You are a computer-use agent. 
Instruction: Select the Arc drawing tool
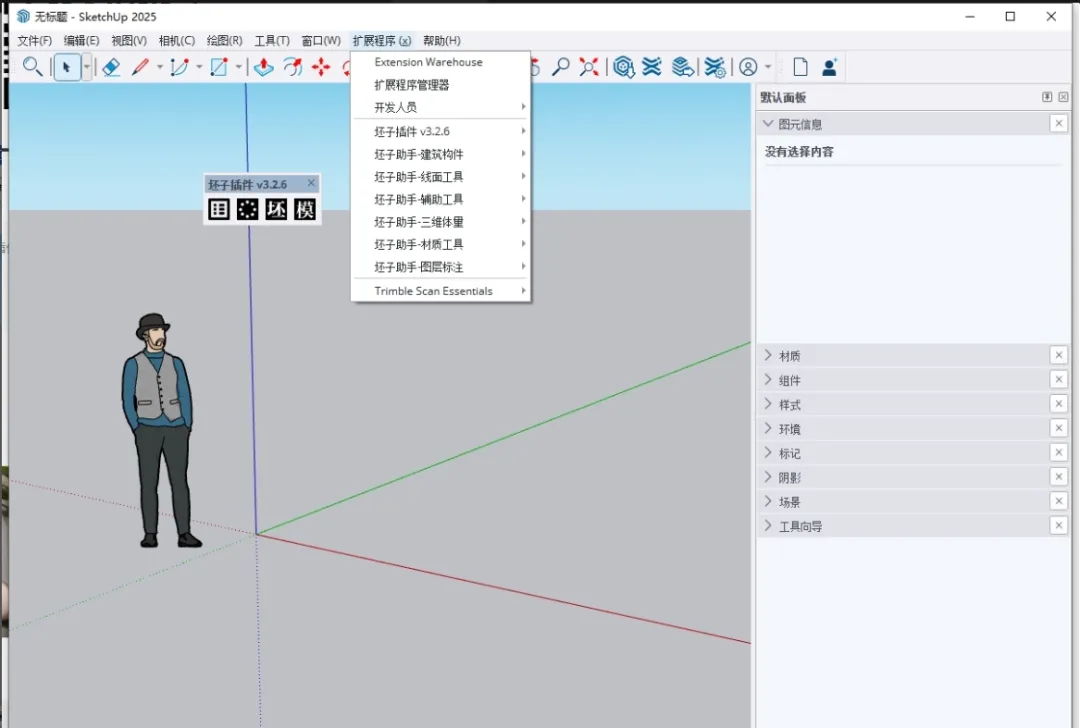click(179, 67)
